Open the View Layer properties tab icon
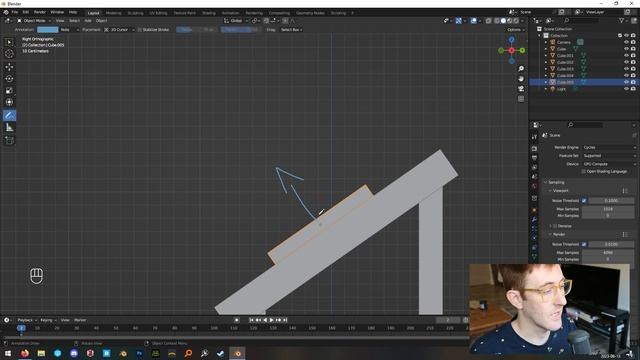 (534, 167)
